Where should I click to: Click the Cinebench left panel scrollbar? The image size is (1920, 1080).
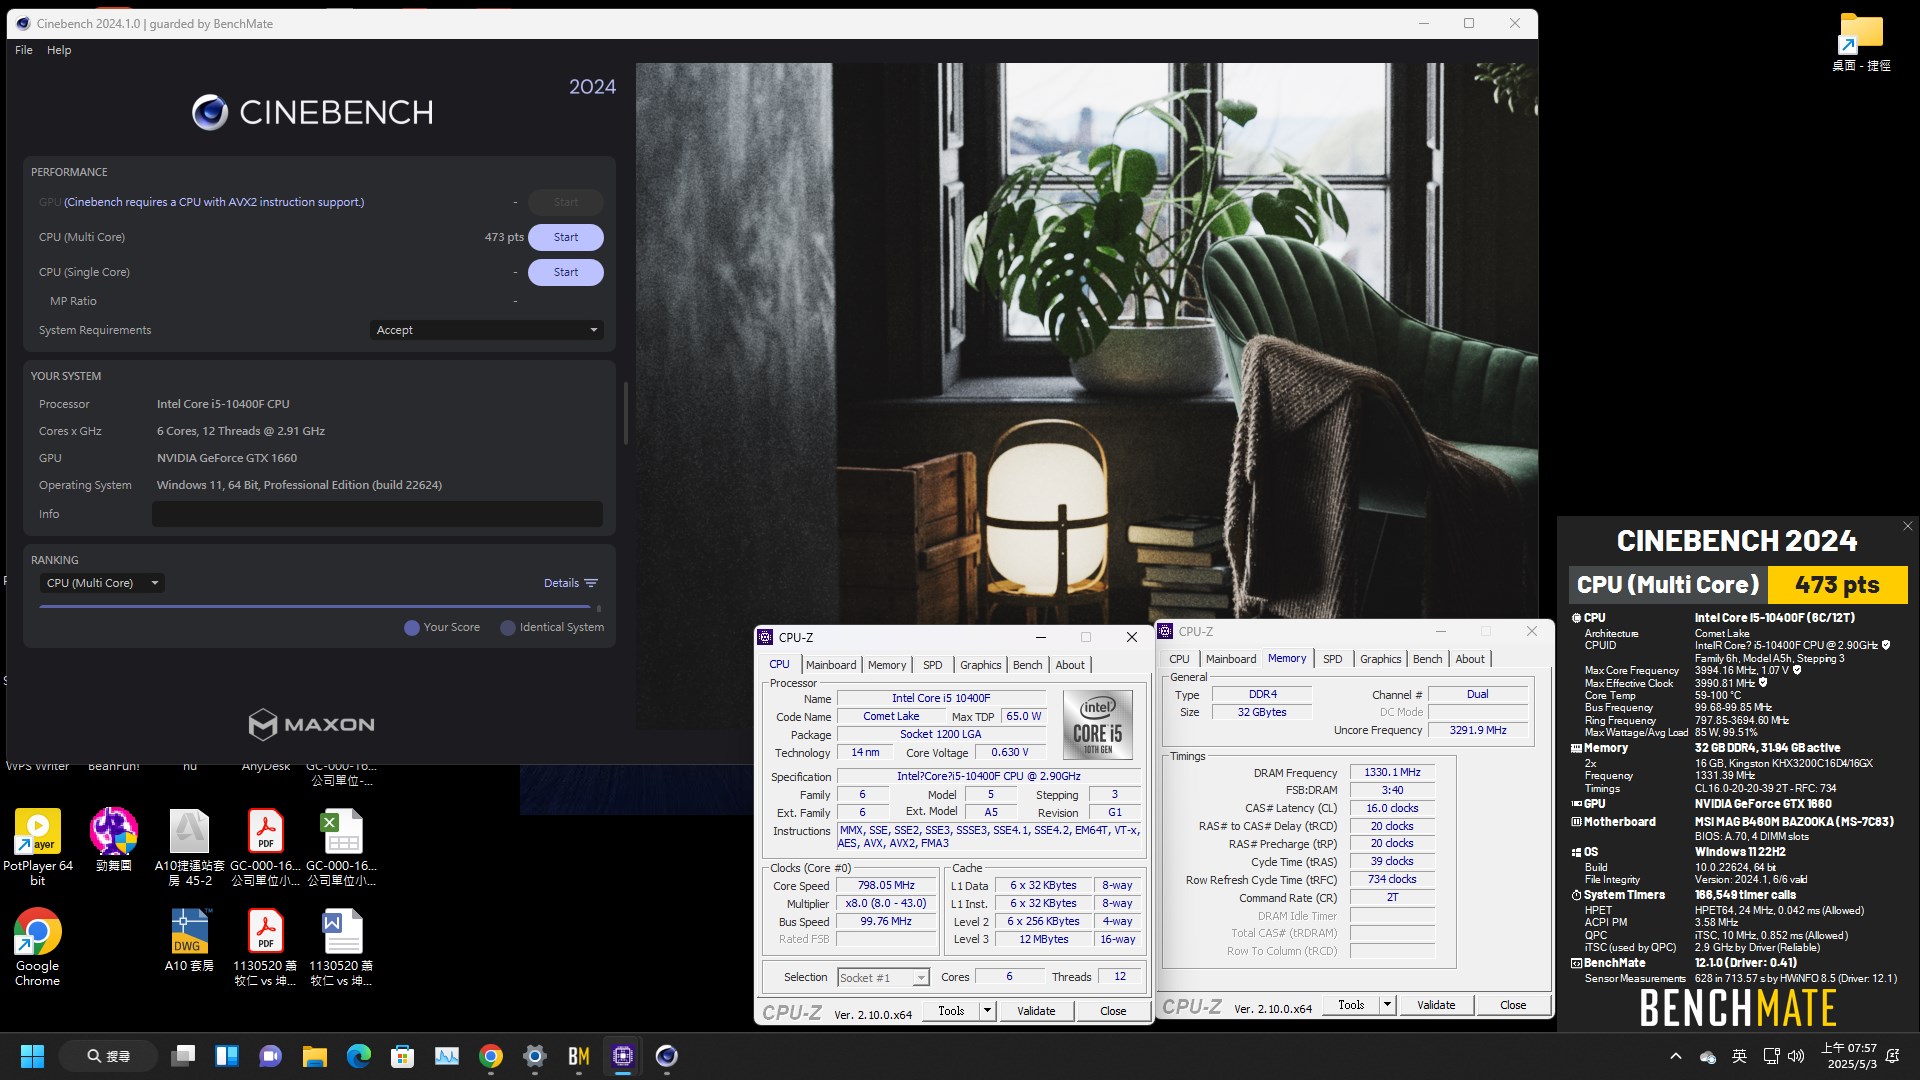626,412
